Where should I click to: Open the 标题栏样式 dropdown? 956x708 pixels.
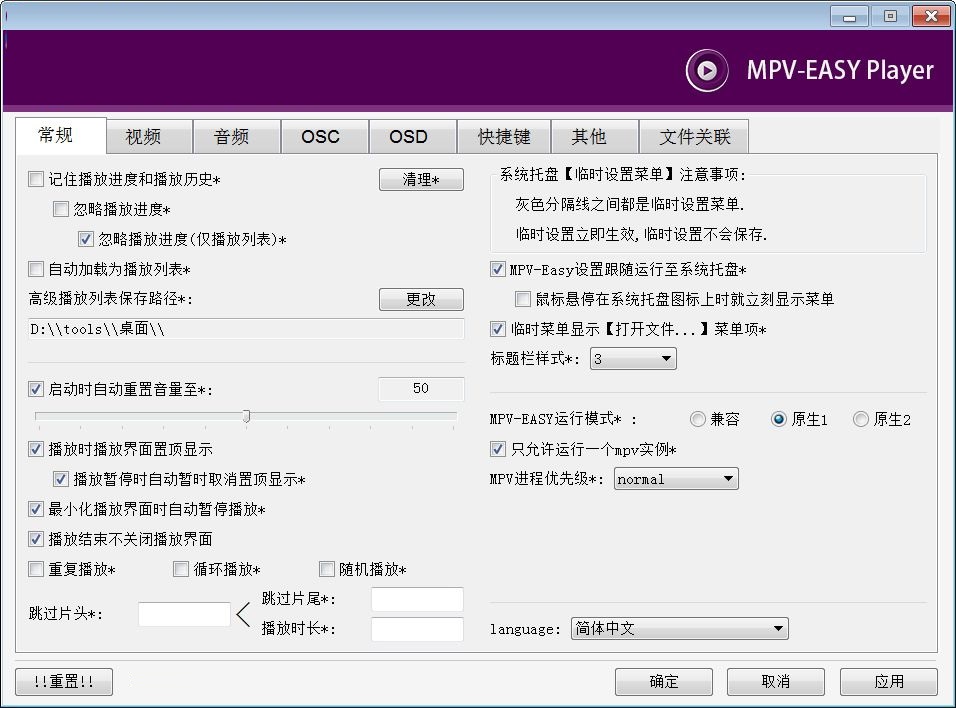[633, 359]
